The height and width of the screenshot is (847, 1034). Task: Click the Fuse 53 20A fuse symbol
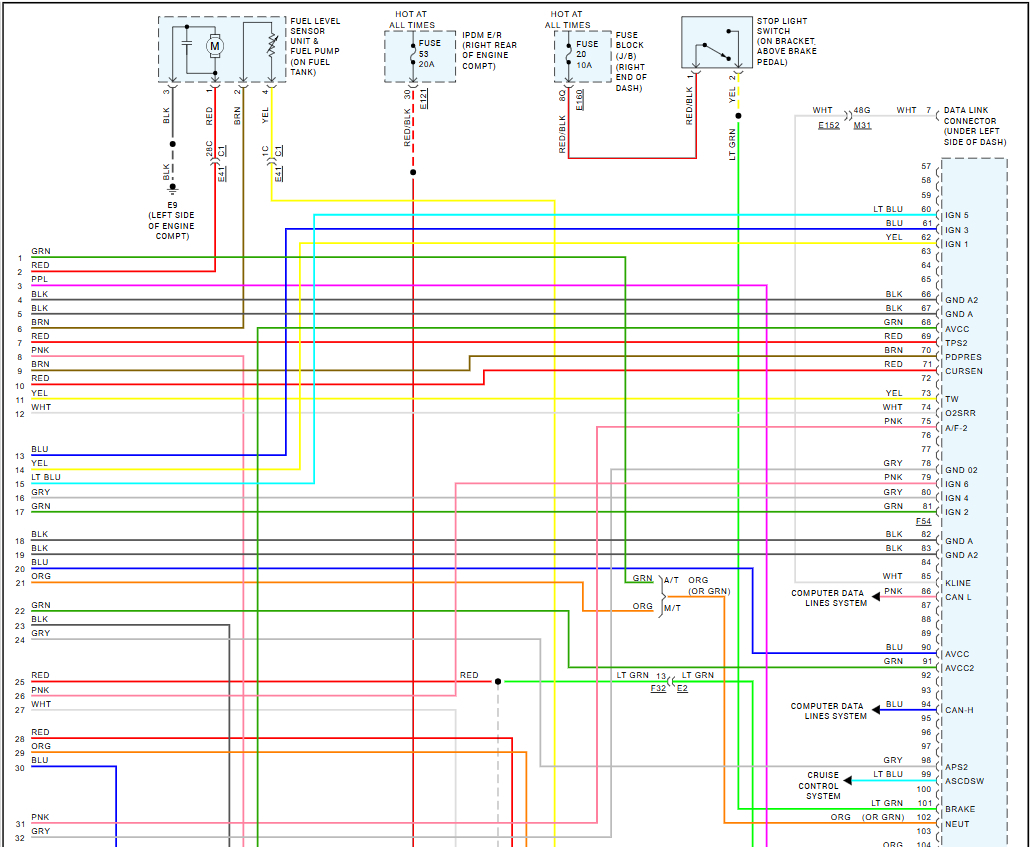coord(413,55)
